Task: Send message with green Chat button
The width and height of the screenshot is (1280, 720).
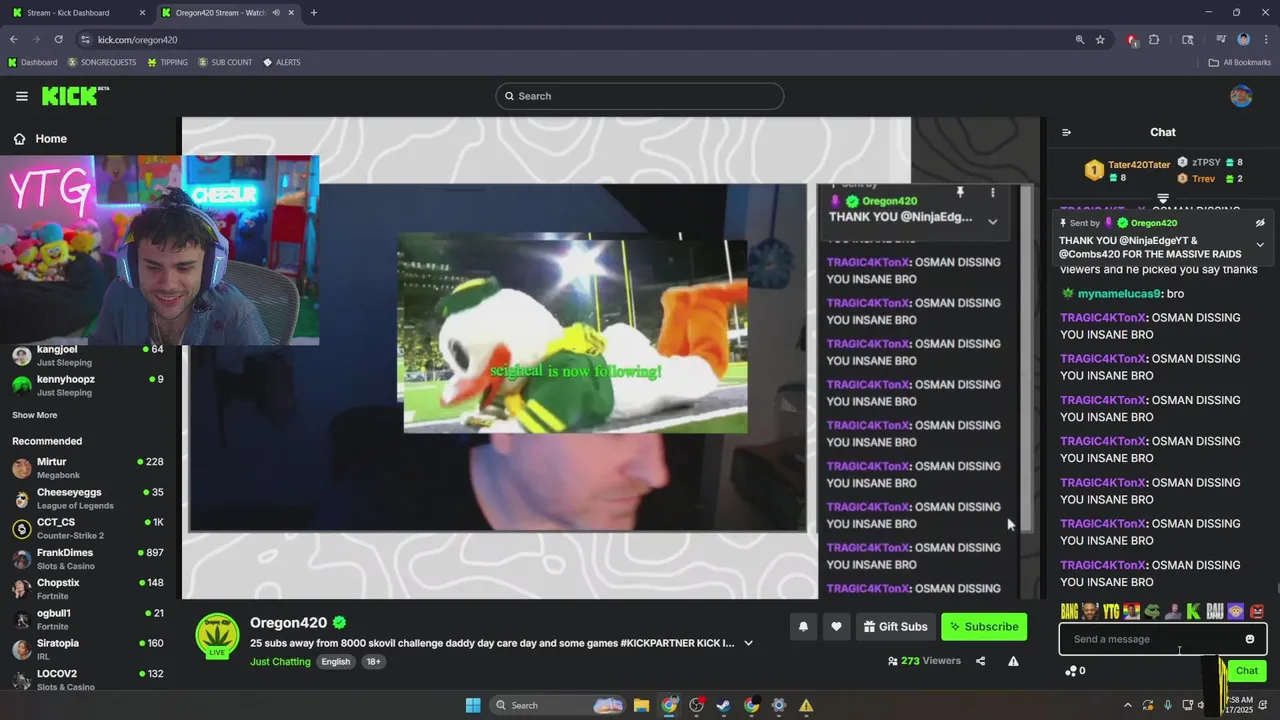Action: 1247,671
